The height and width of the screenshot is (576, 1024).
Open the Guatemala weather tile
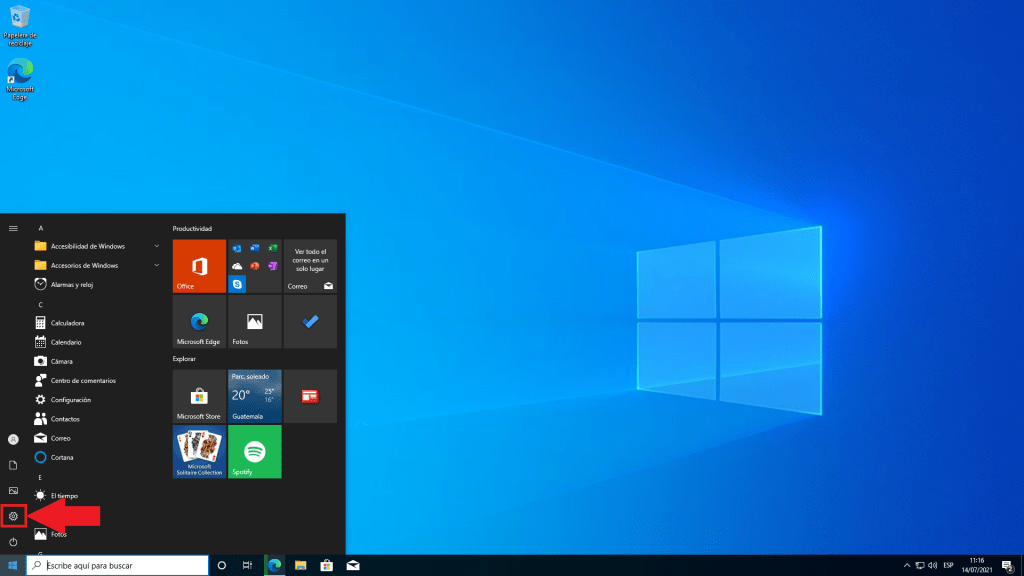pyautogui.click(x=255, y=396)
